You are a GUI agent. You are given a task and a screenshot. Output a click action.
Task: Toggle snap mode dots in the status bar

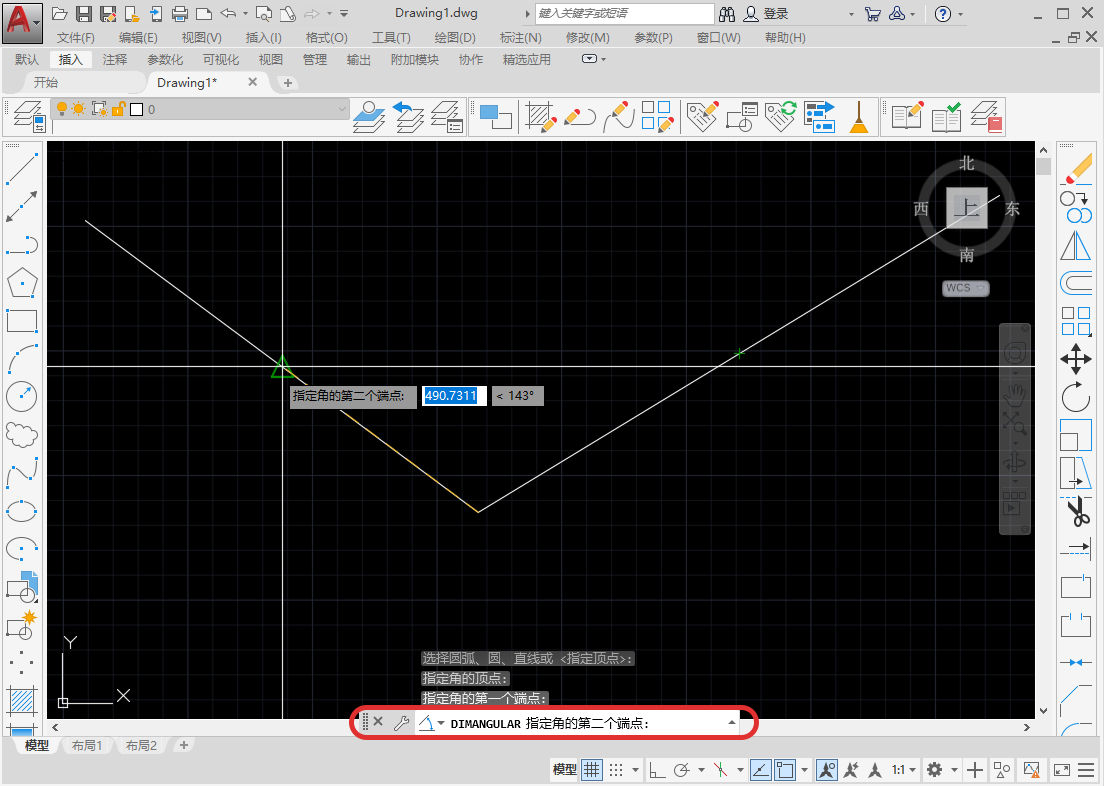pos(616,769)
